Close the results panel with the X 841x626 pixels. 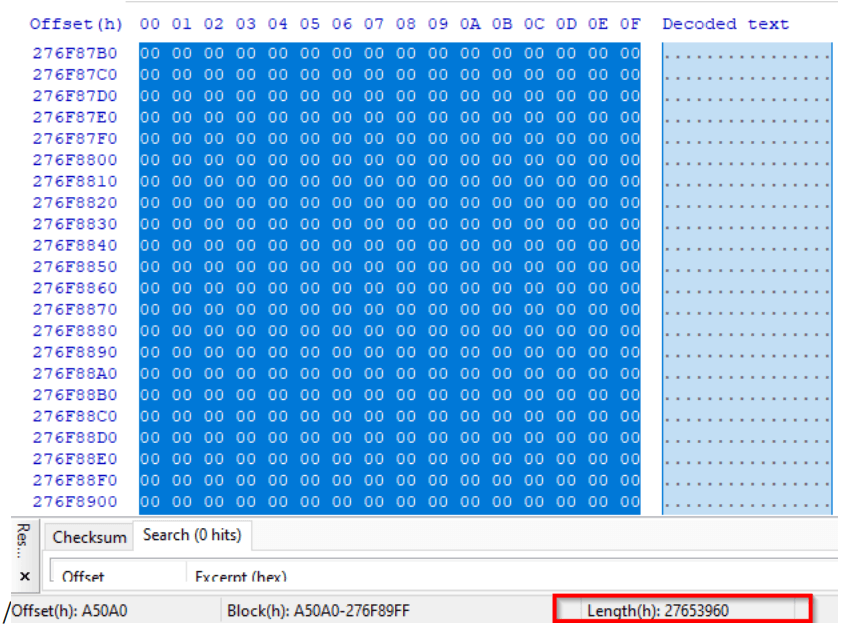[x=25, y=576]
